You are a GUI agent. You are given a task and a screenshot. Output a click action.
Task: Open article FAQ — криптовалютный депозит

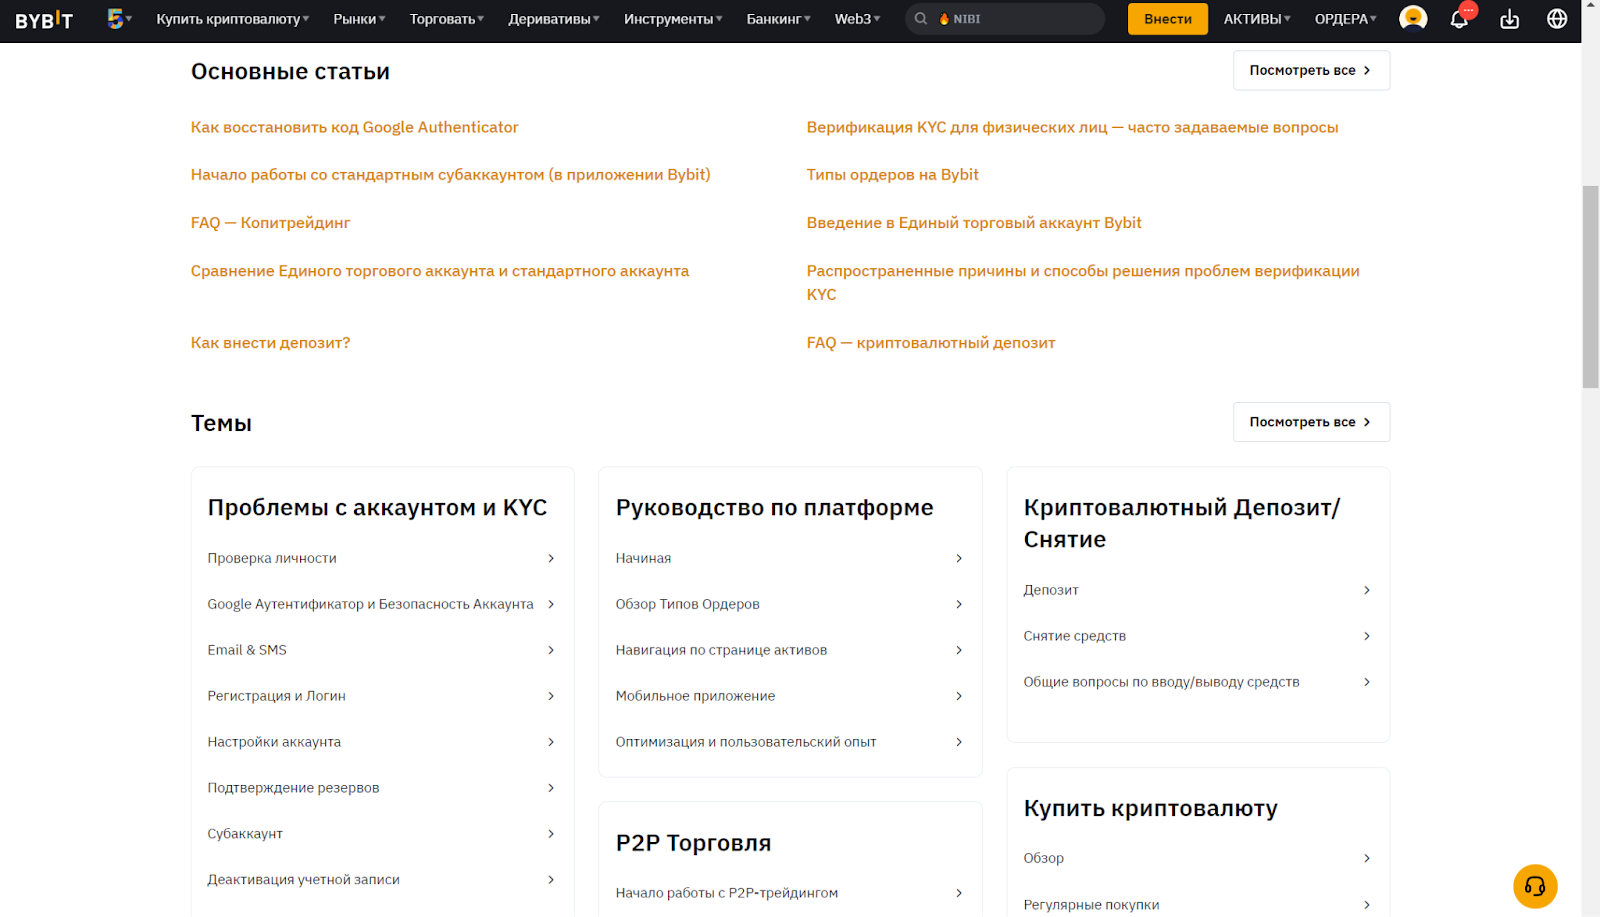(x=931, y=342)
